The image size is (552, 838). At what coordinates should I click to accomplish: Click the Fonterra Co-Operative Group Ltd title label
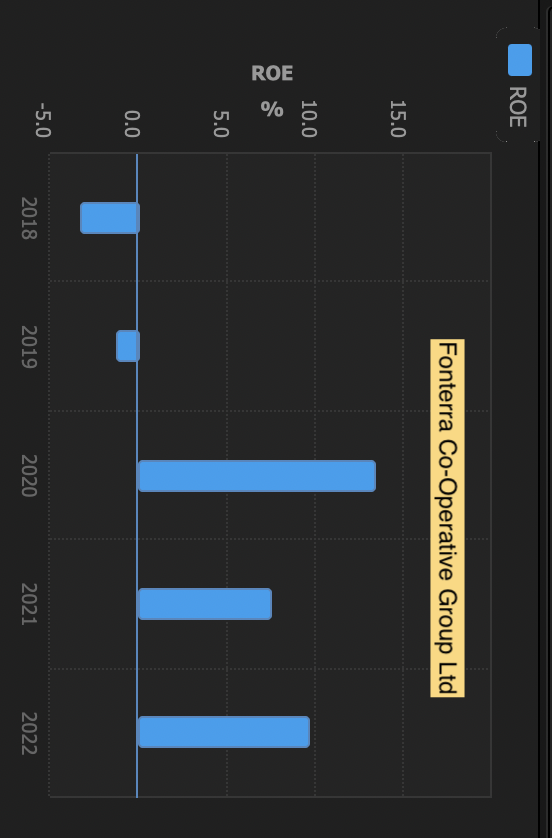click(448, 518)
